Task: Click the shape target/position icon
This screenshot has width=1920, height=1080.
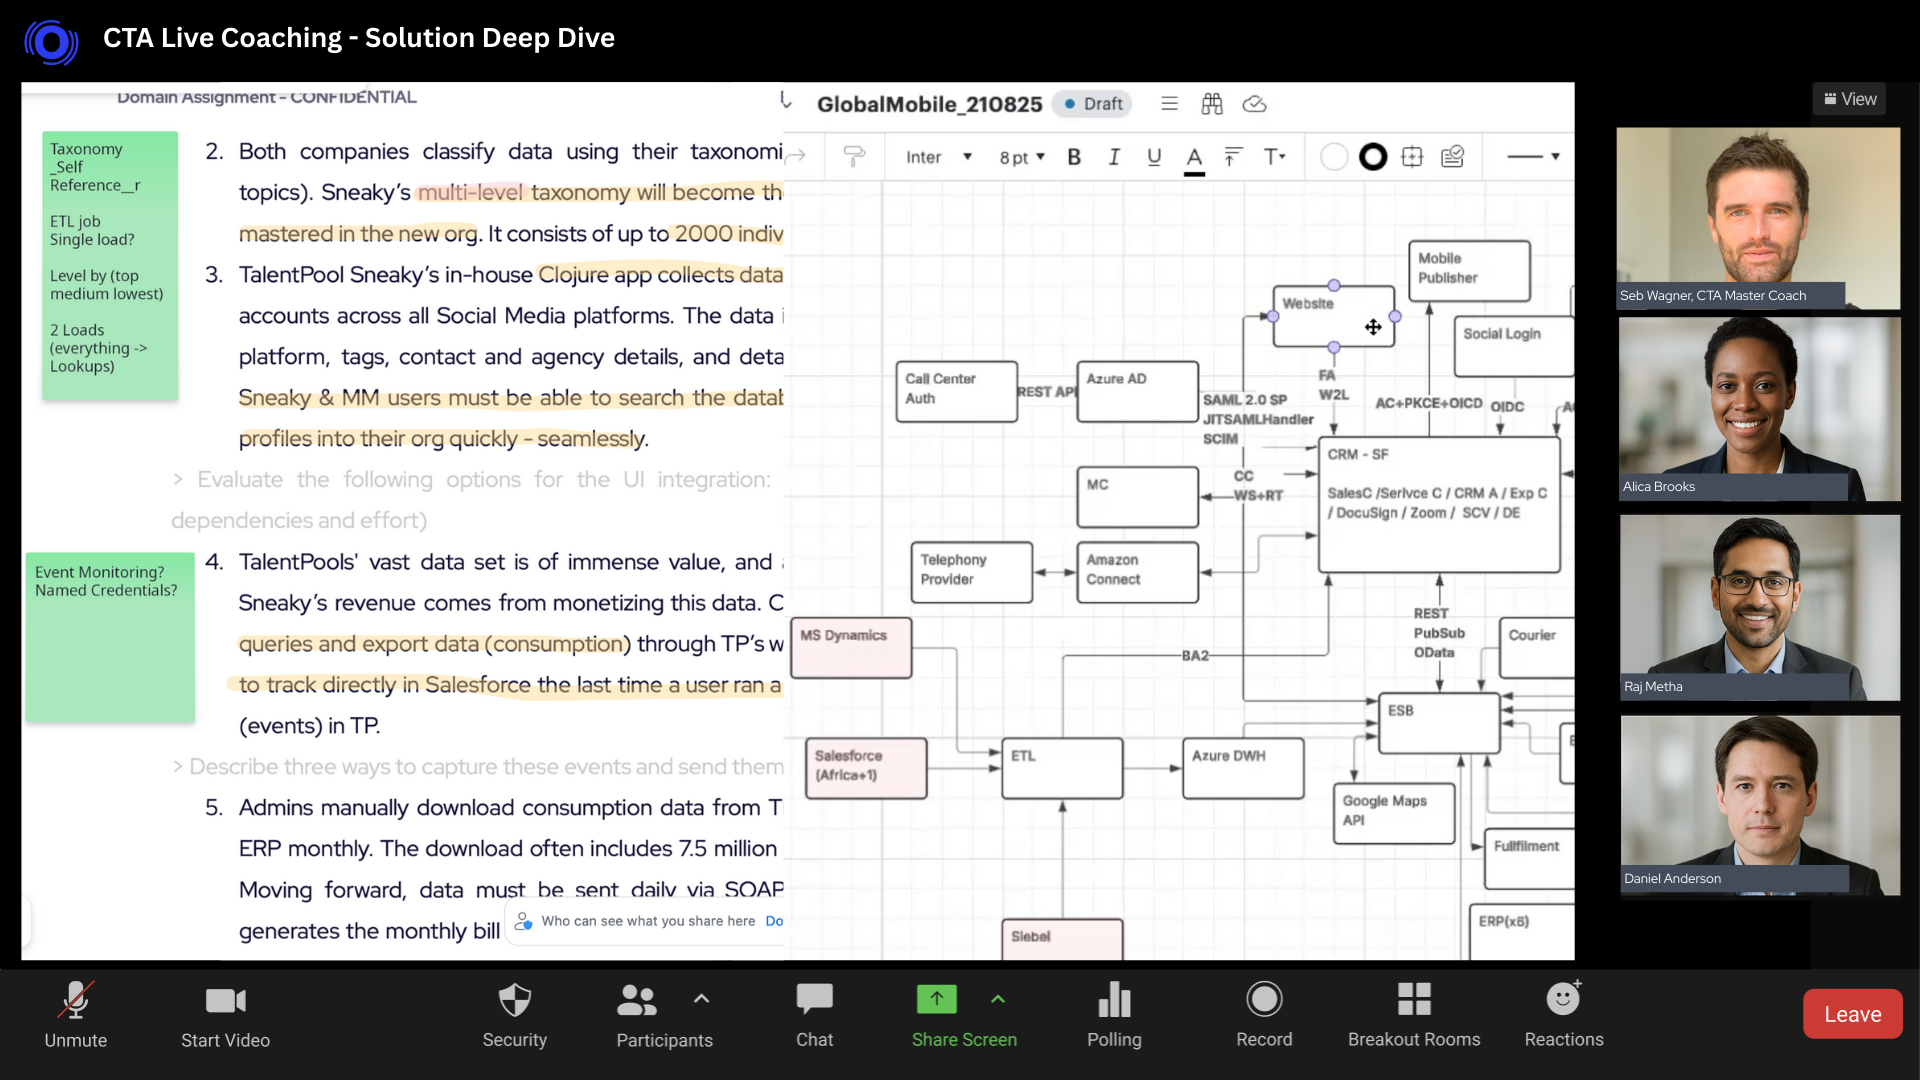Action: pos(1412,157)
